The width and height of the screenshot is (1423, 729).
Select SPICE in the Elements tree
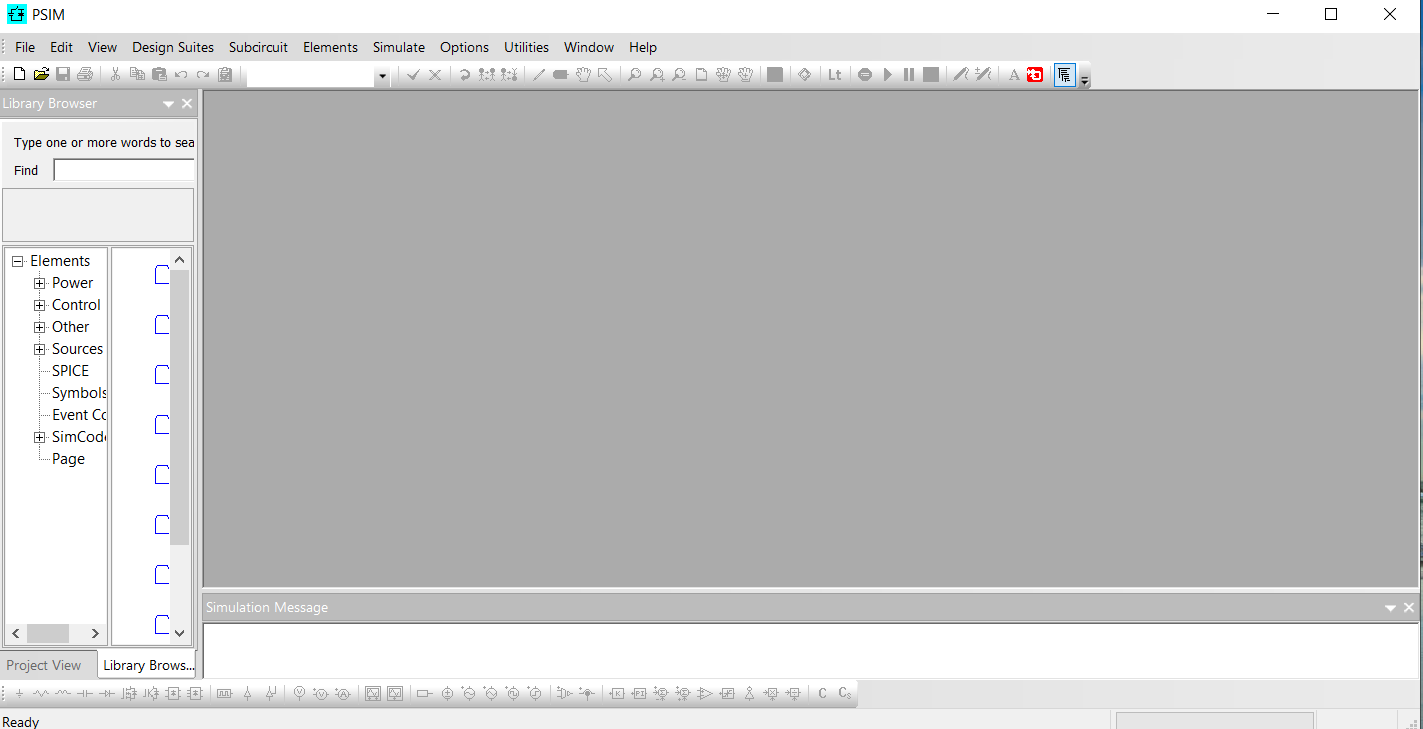pyautogui.click(x=70, y=370)
